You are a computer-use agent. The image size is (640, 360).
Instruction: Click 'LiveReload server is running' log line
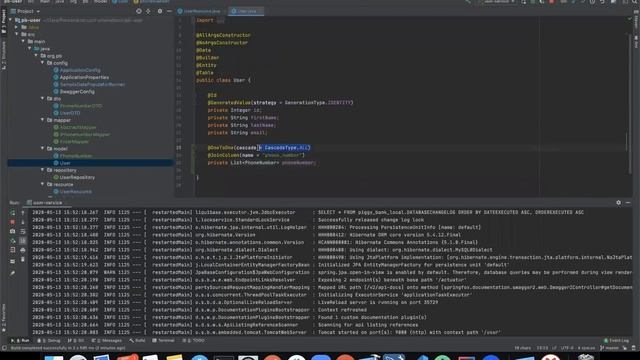point(378,302)
